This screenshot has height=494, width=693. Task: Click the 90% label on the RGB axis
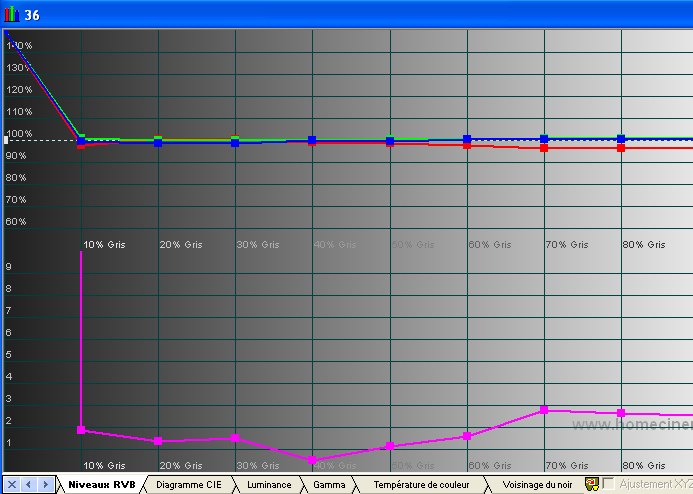[x=16, y=156]
